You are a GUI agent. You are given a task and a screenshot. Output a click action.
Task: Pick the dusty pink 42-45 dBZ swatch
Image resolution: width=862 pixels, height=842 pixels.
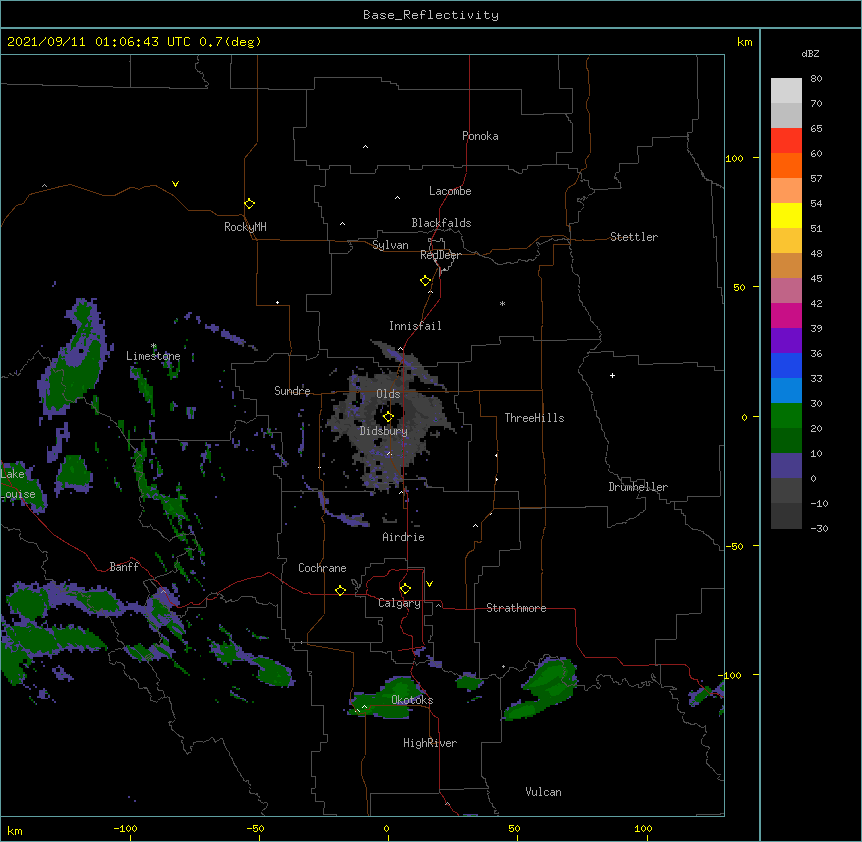(x=786, y=291)
